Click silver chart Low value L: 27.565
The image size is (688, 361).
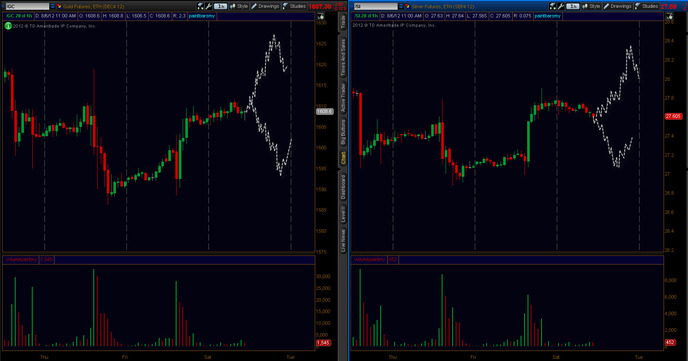pos(477,16)
